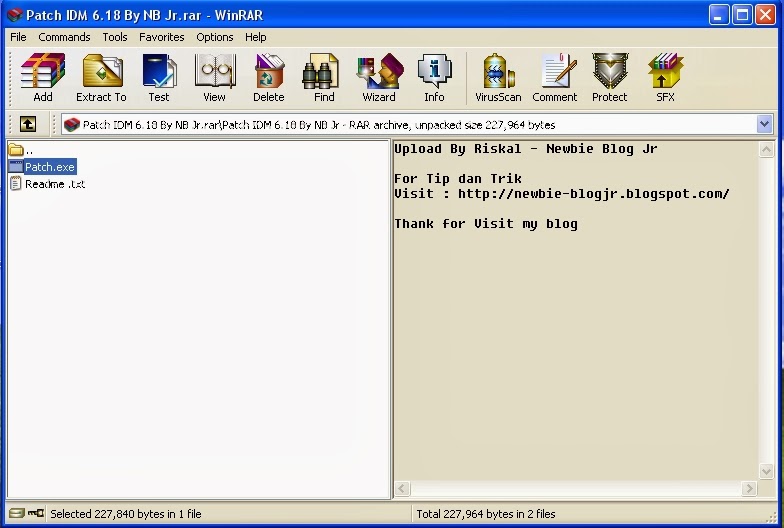Run the Test archive tool
784x528 pixels.
click(159, 78)
